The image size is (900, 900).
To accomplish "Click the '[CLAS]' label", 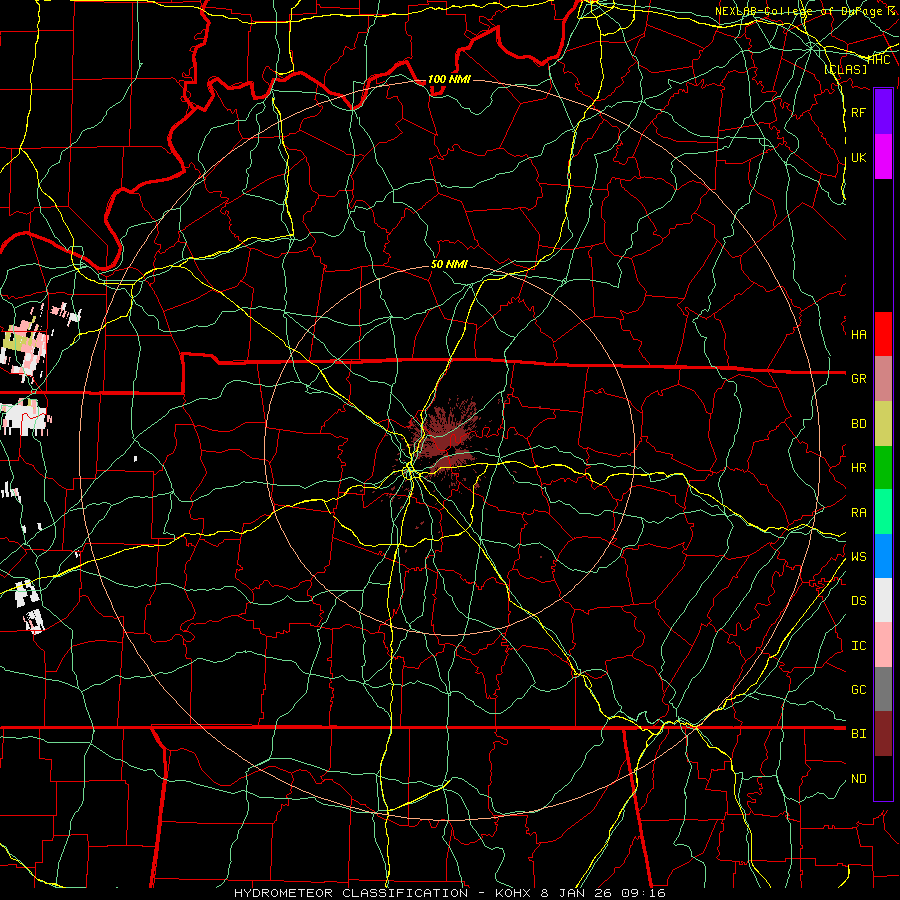I will pyautogui.click(x=845, y=69).
